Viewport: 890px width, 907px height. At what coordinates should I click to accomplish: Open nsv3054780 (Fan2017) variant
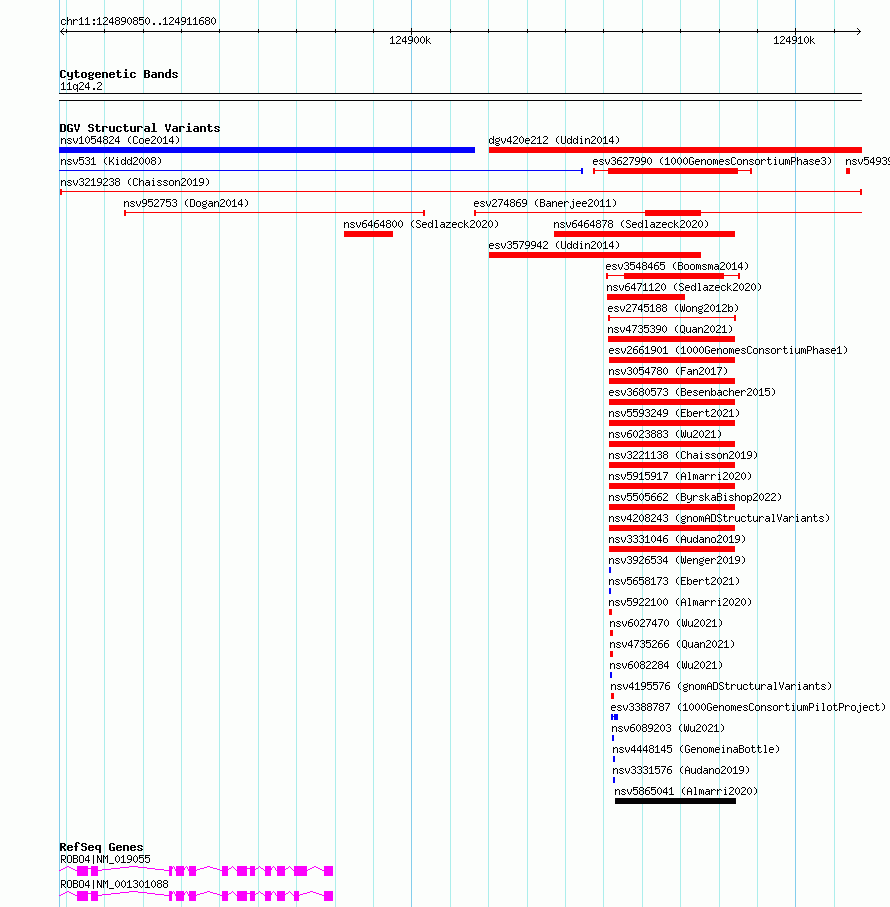click(668, 371)
